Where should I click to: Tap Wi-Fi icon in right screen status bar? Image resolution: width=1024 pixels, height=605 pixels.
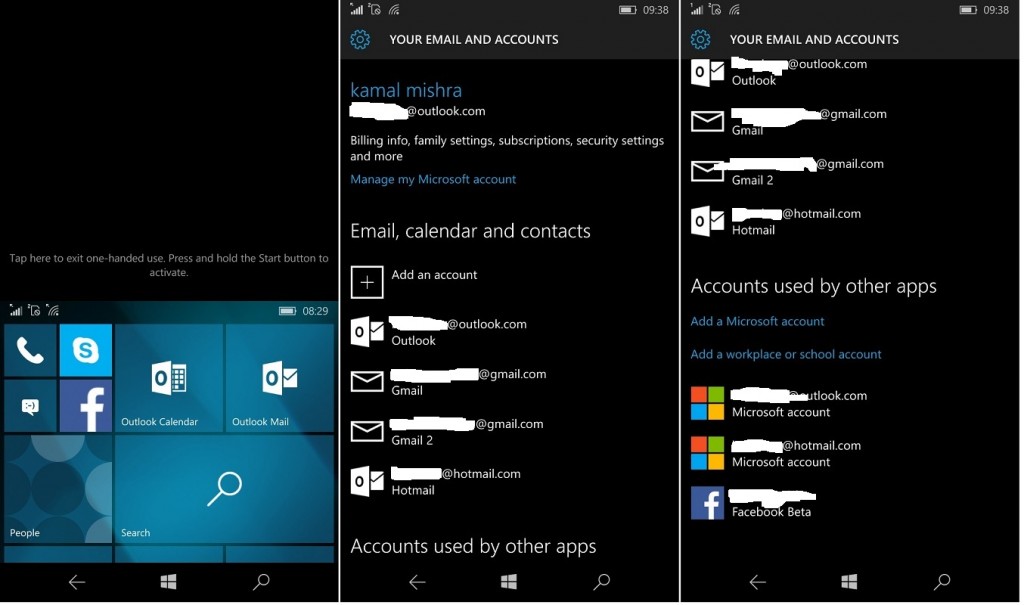(735, 9)
